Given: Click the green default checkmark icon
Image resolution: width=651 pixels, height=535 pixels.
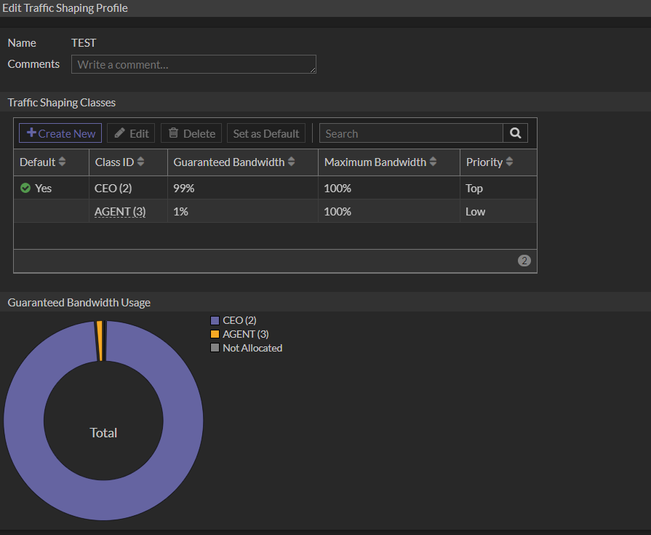Looking at the screenshot, I should point(25,188).
